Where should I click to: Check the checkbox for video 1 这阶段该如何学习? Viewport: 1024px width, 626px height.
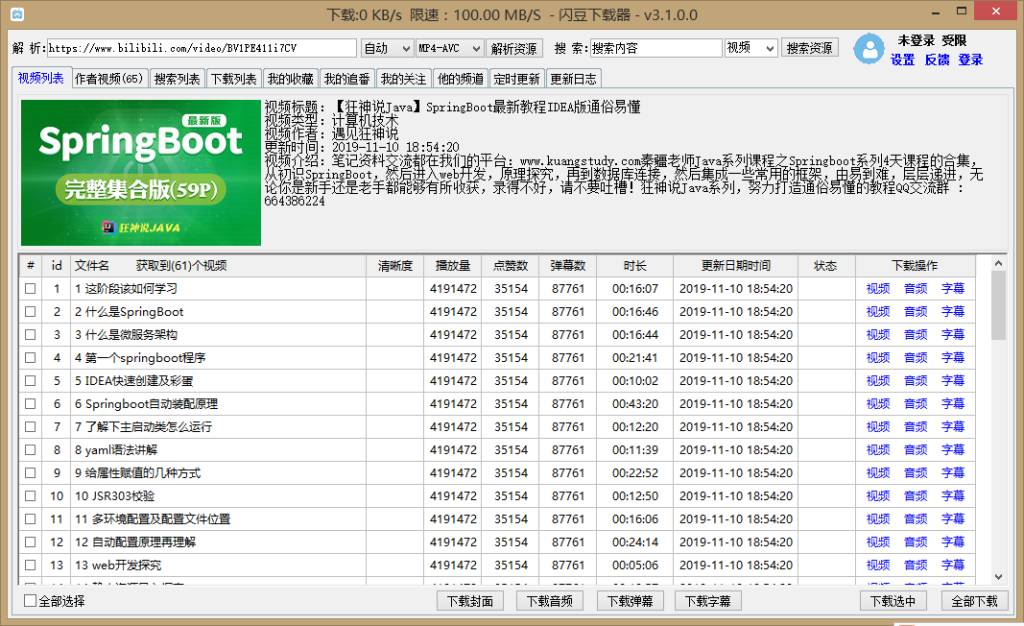click(28, 288)
